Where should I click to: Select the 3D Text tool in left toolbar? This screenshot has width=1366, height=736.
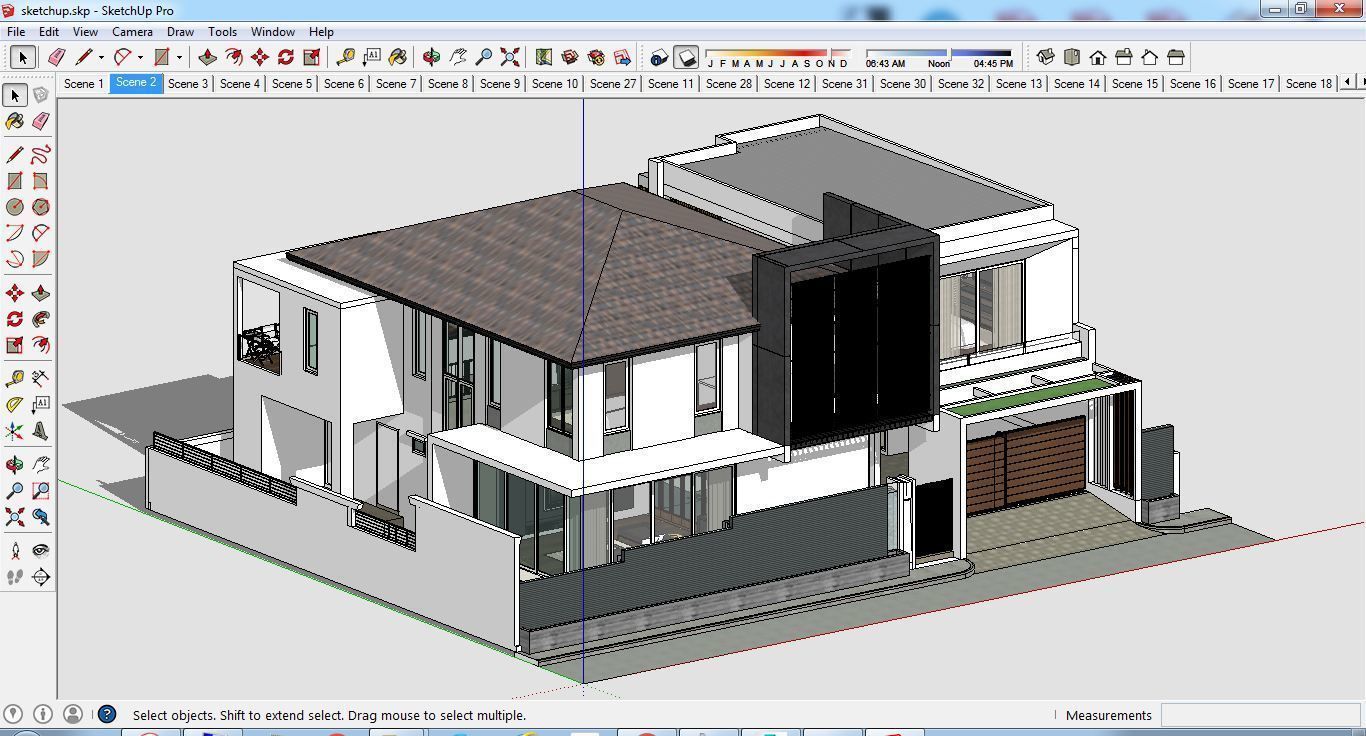point(41,431)
